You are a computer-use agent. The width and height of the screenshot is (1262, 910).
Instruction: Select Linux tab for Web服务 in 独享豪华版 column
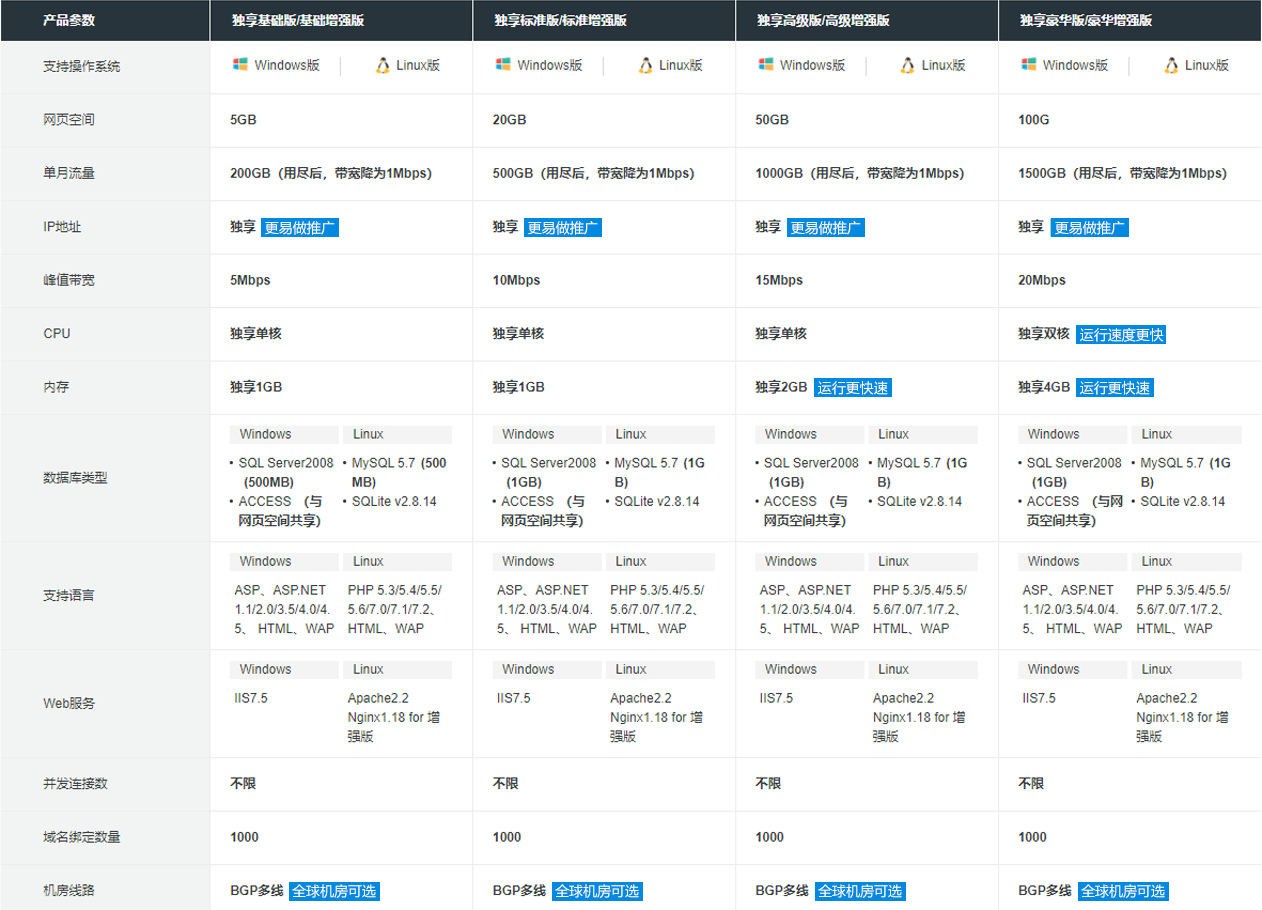click(1186, 669)
